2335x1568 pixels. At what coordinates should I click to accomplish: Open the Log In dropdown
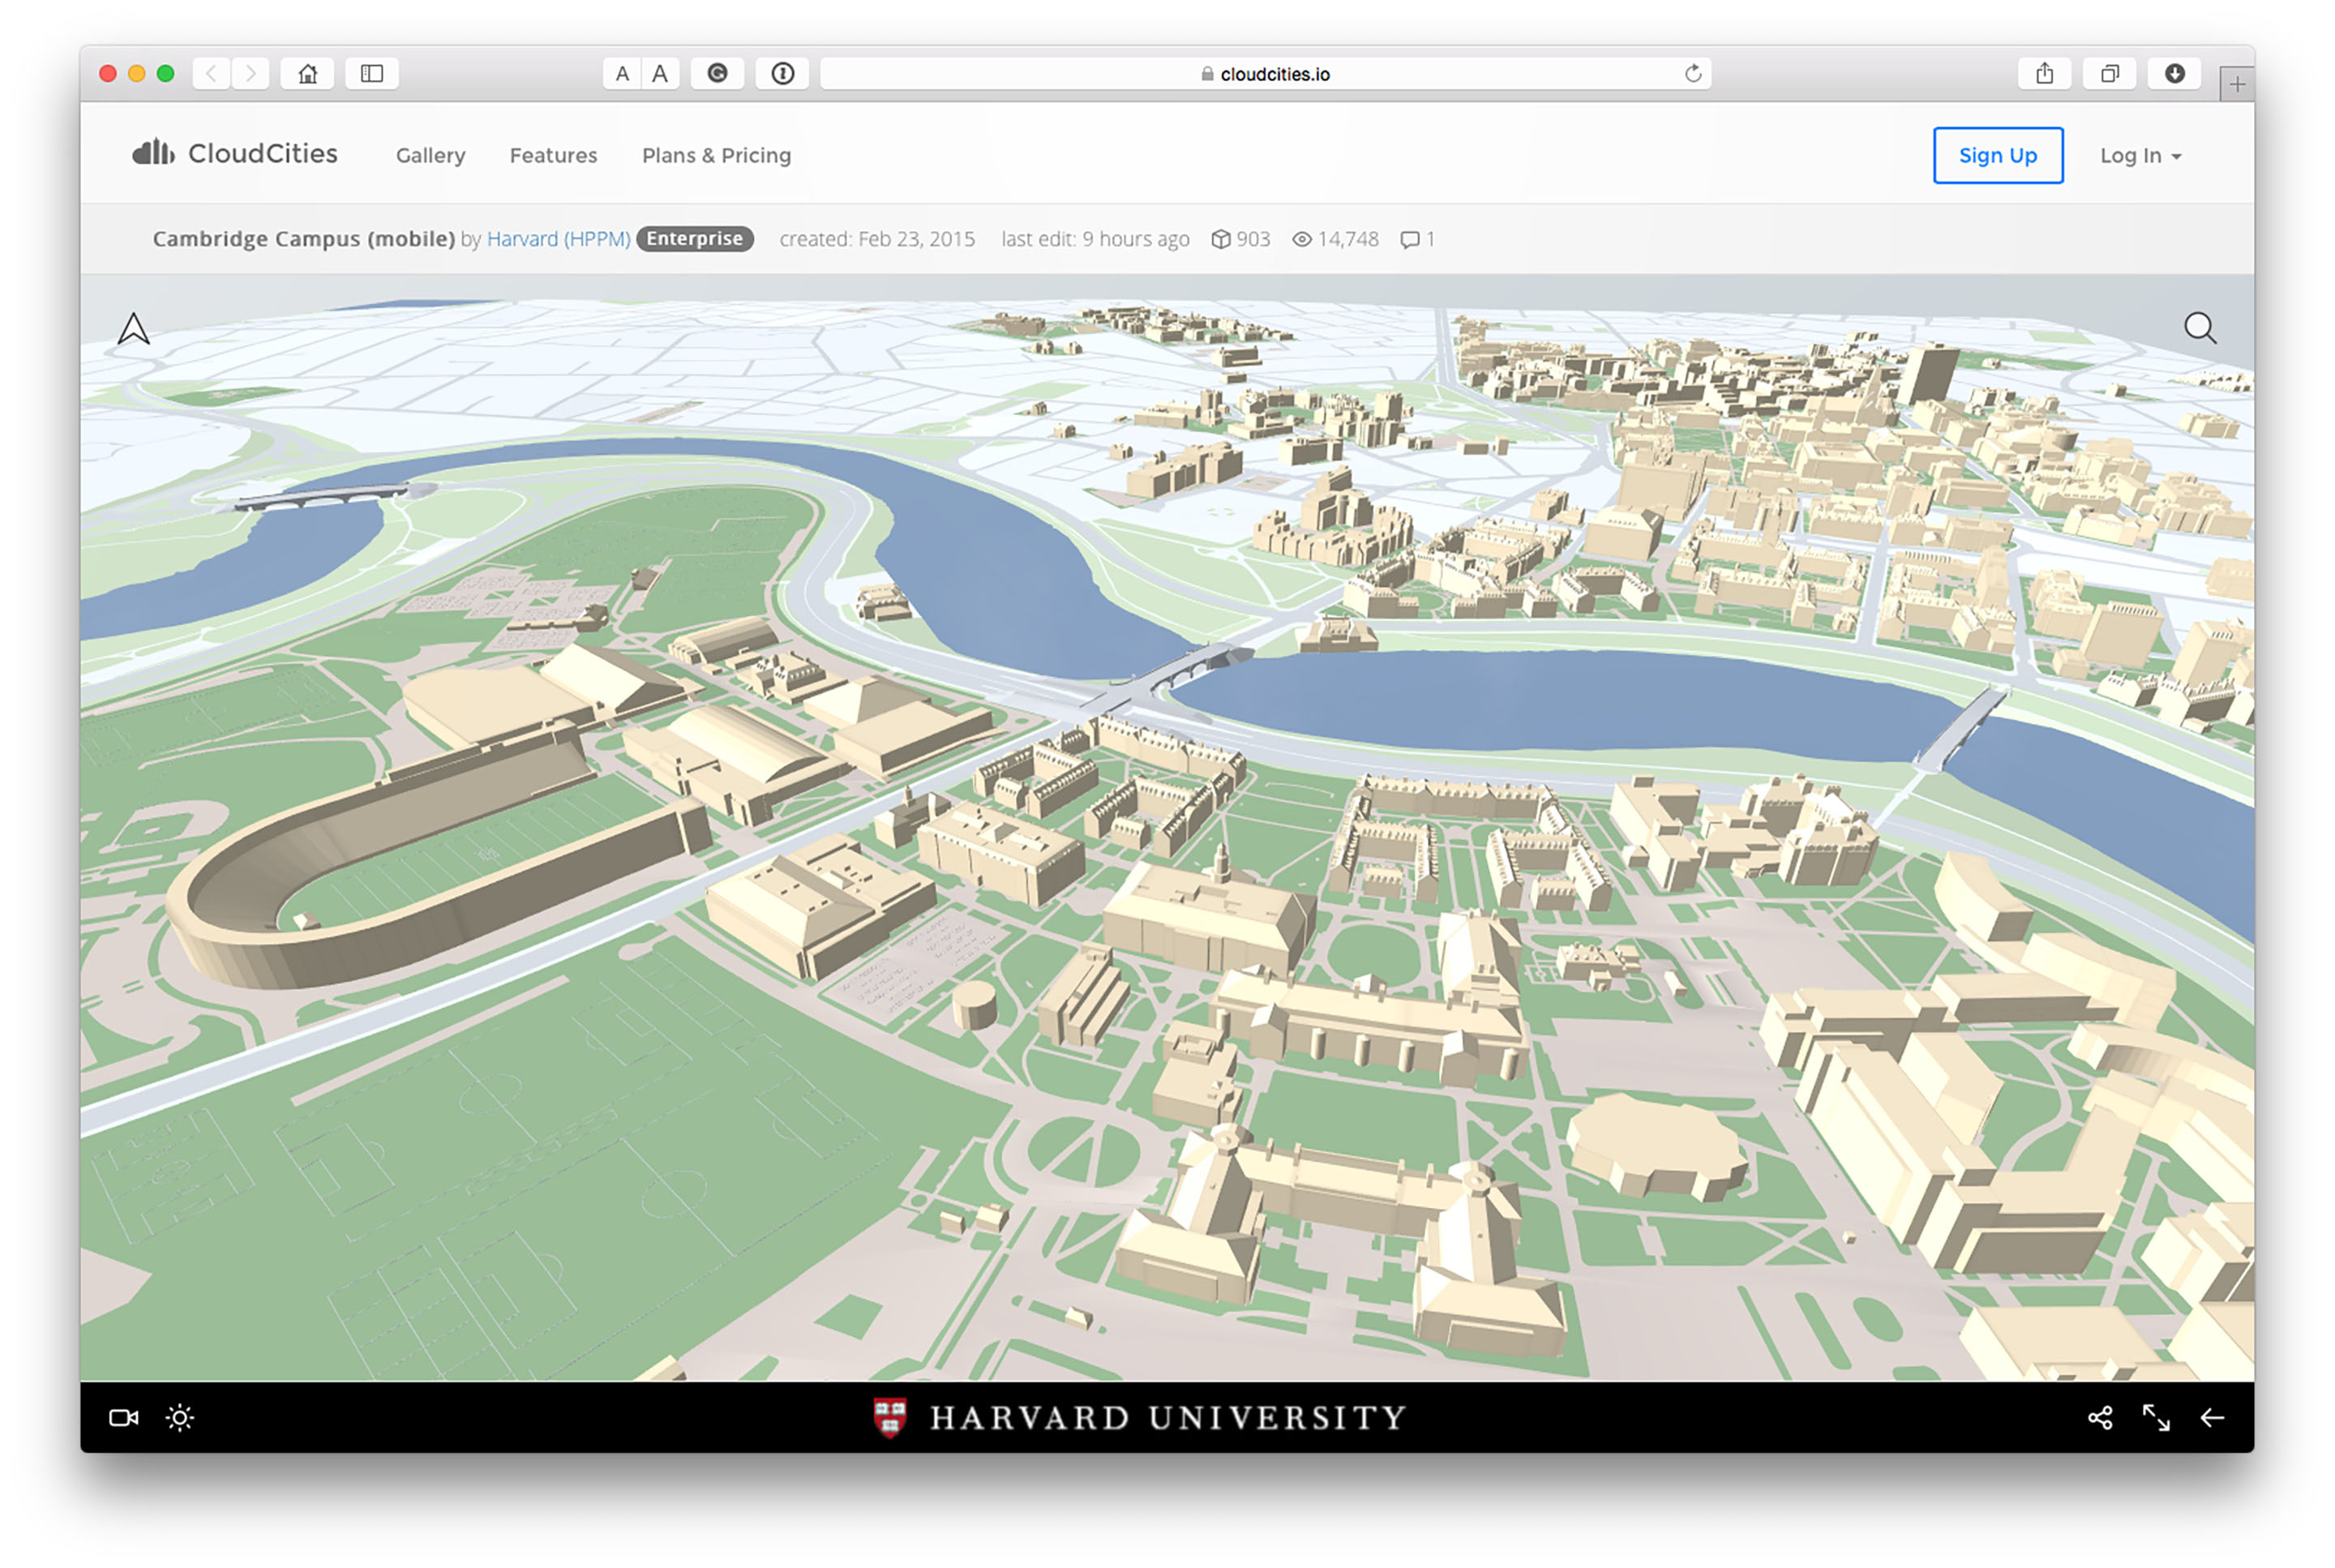tap(2139, 155)
